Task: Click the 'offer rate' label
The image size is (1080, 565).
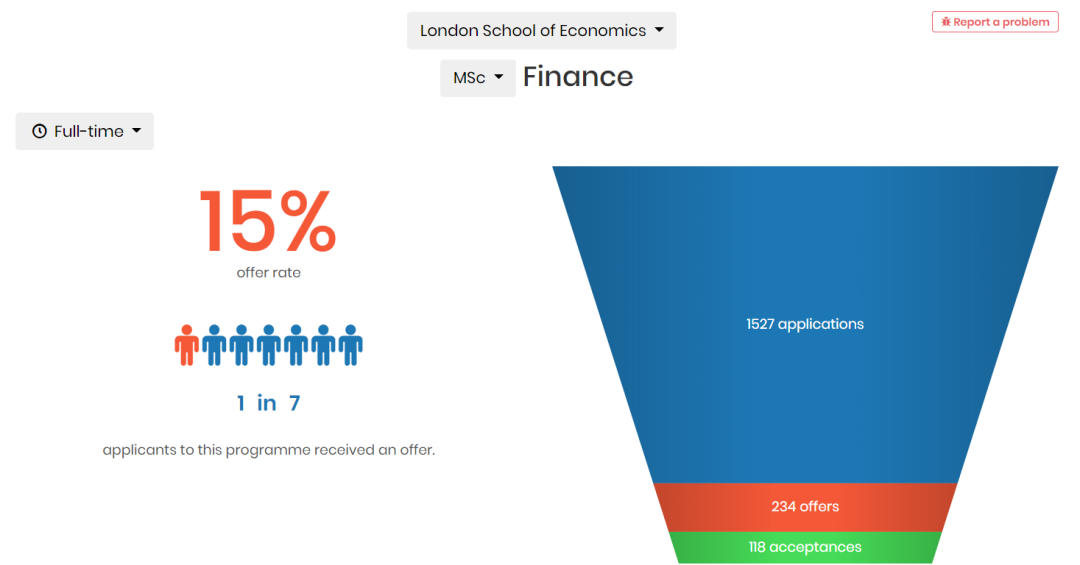Action: coord(269,272)
